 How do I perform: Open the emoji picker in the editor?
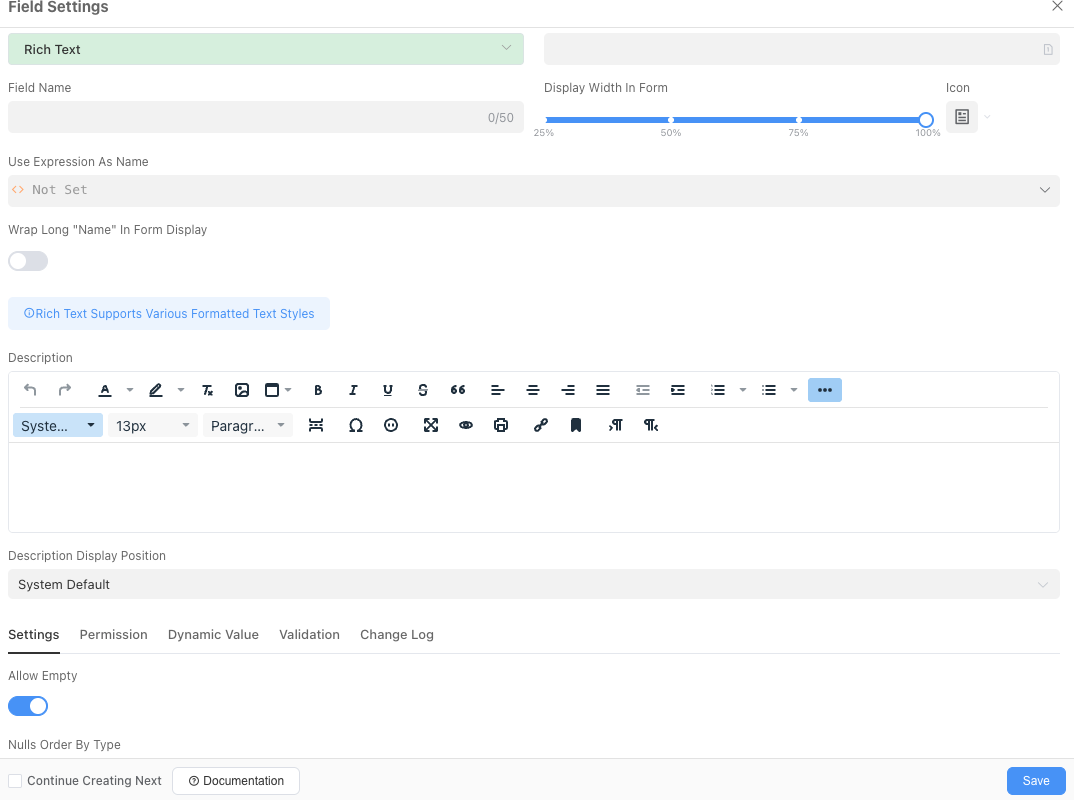click(x=391, y=425)
